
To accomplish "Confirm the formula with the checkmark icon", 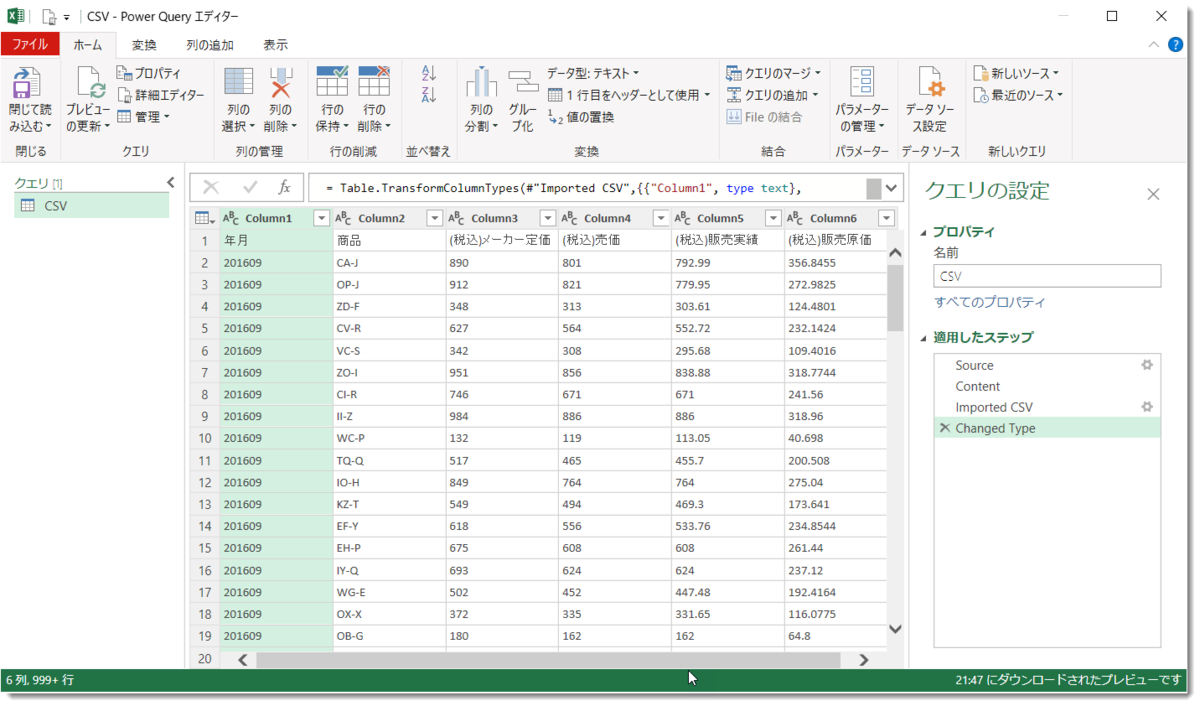I will point(250,187).
